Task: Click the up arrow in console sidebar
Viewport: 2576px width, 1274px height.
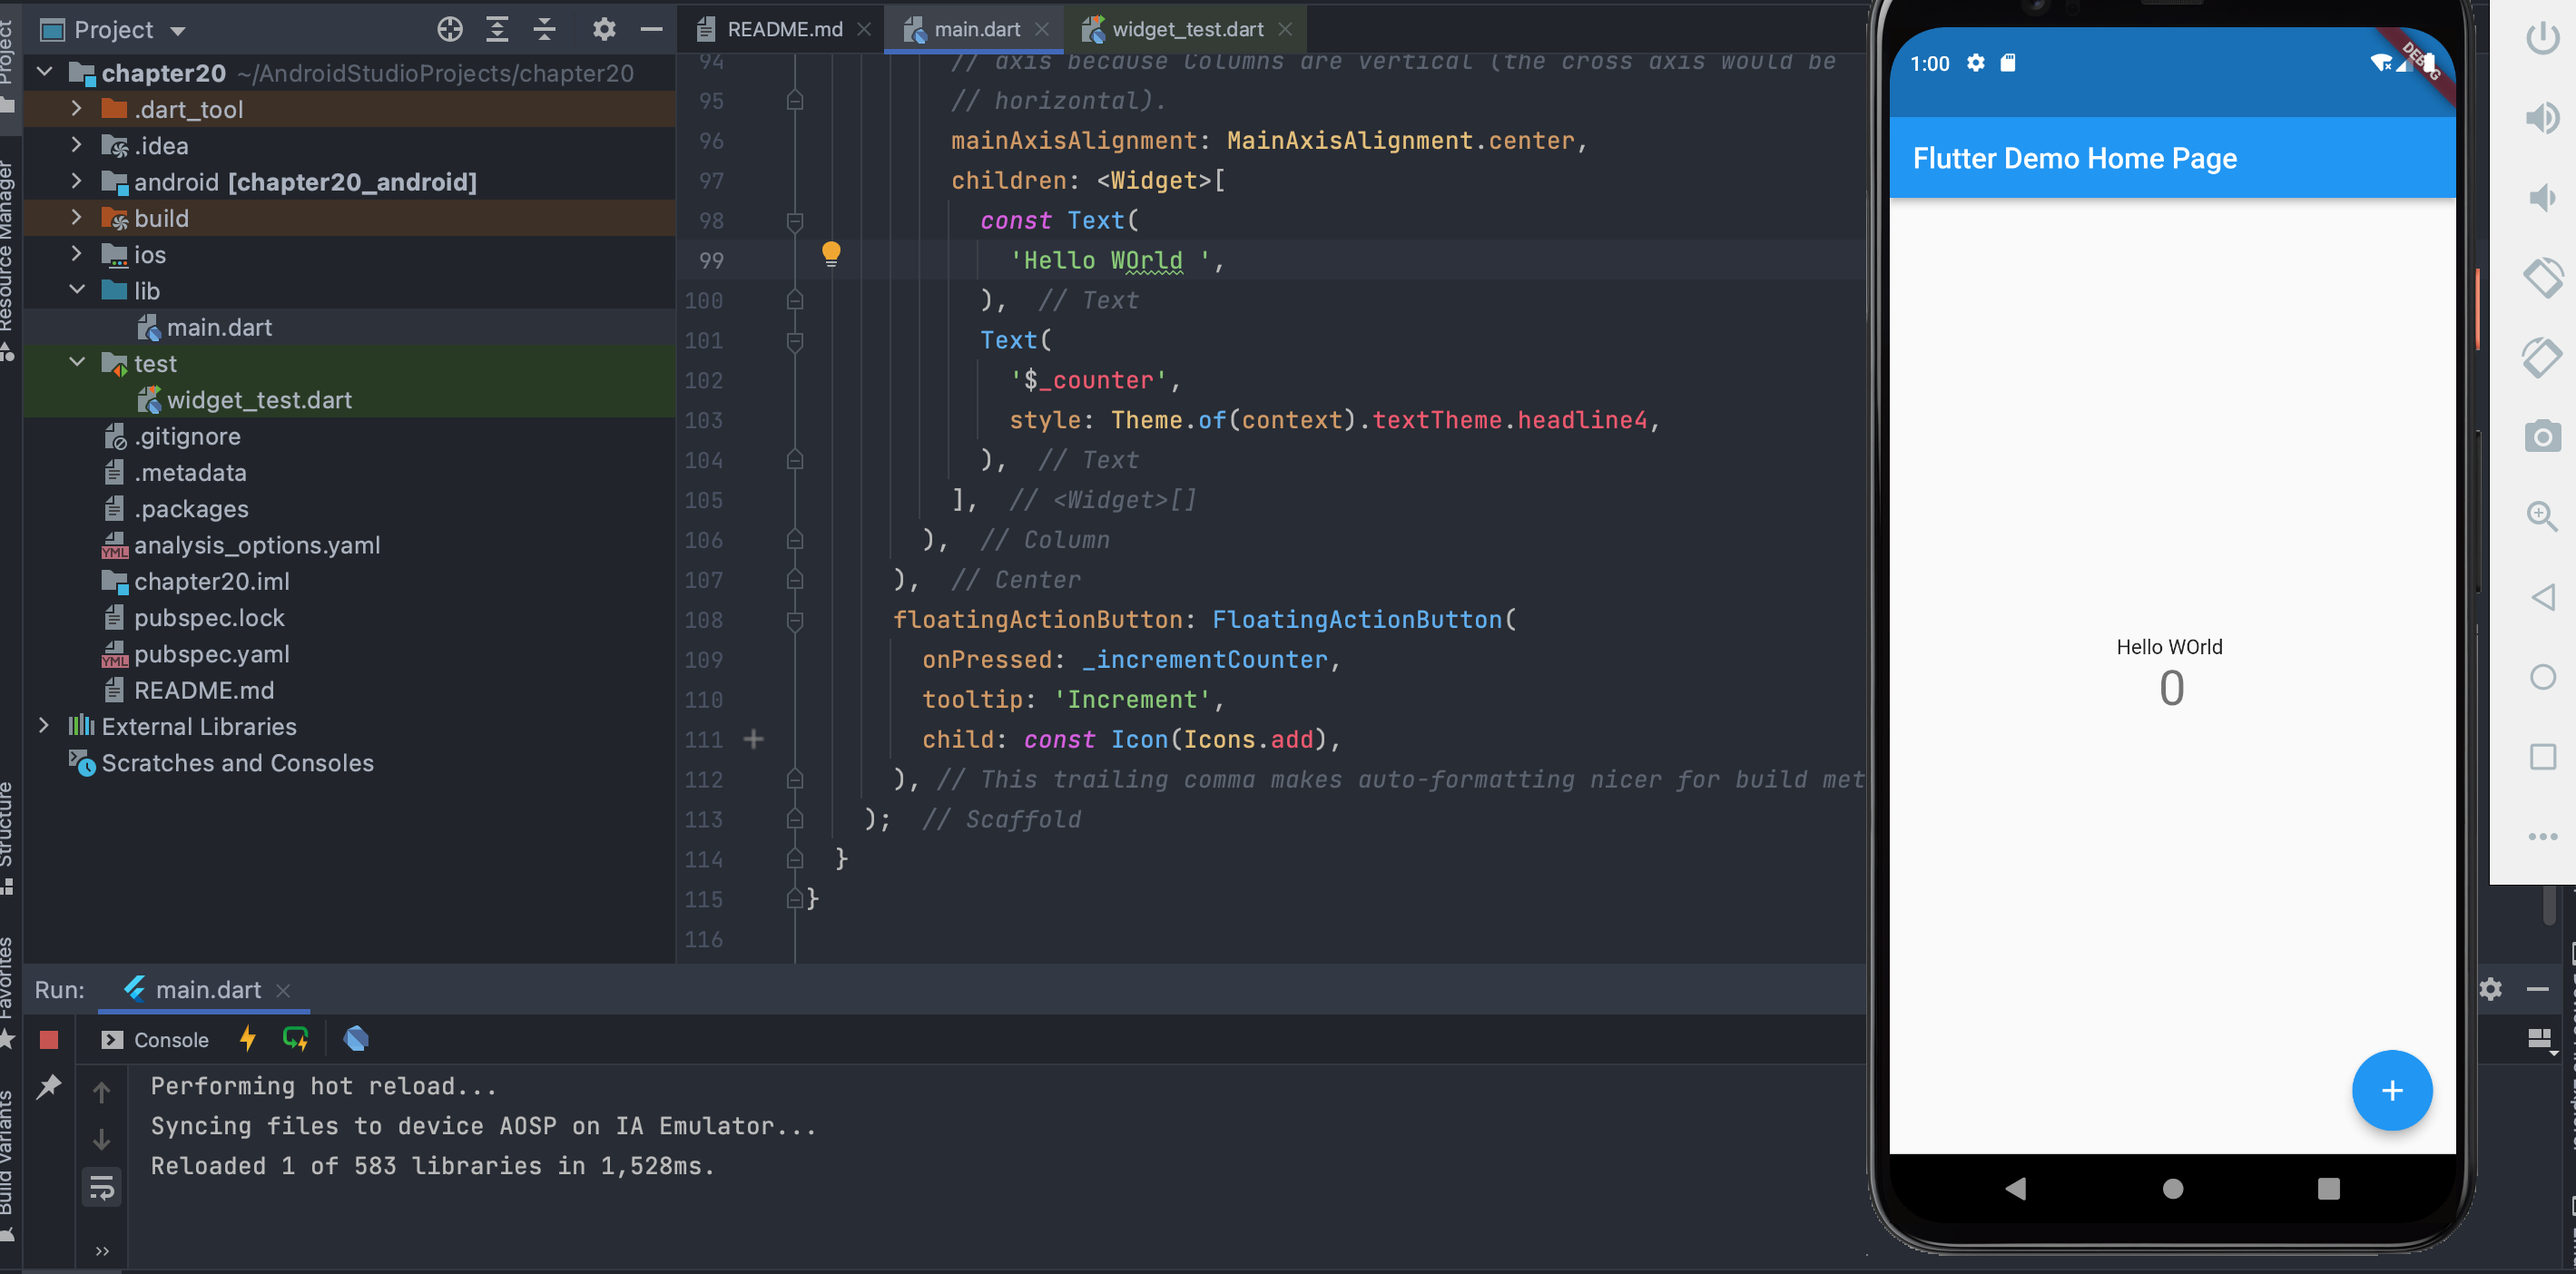Action: click(101, 1092)
